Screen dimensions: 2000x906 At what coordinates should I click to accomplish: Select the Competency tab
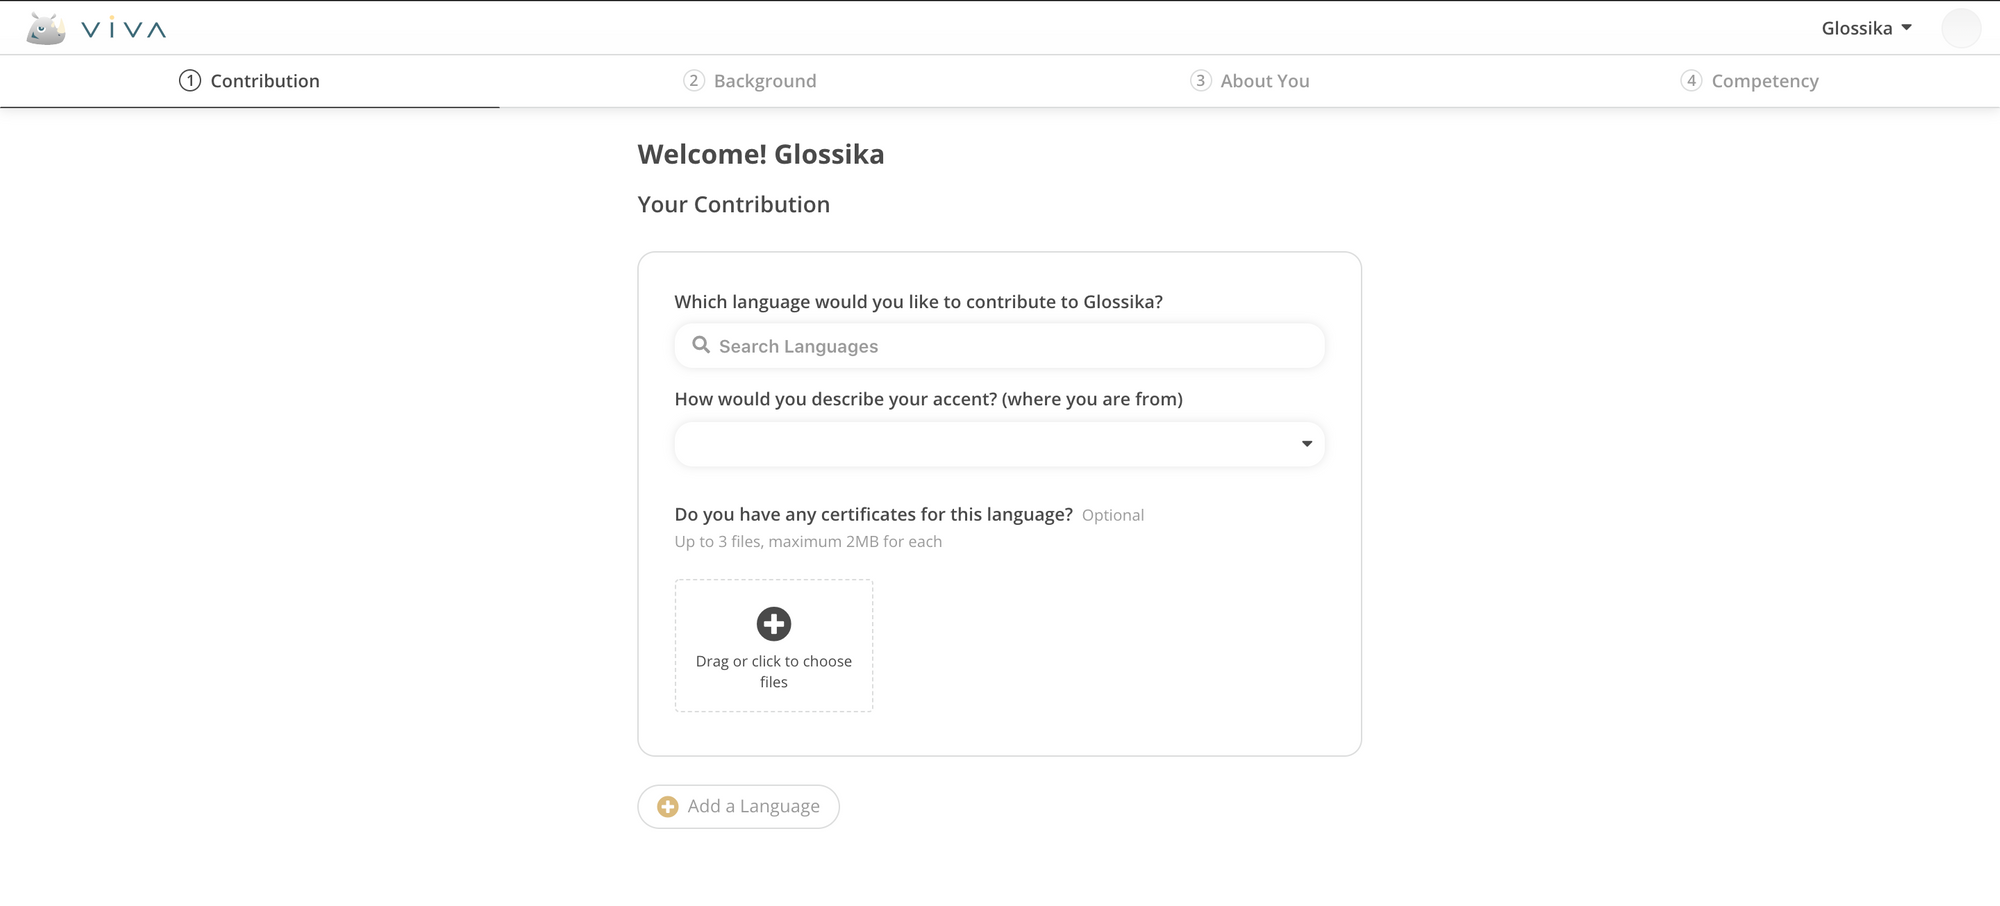pyautogui.click(x=1750, y=81)
